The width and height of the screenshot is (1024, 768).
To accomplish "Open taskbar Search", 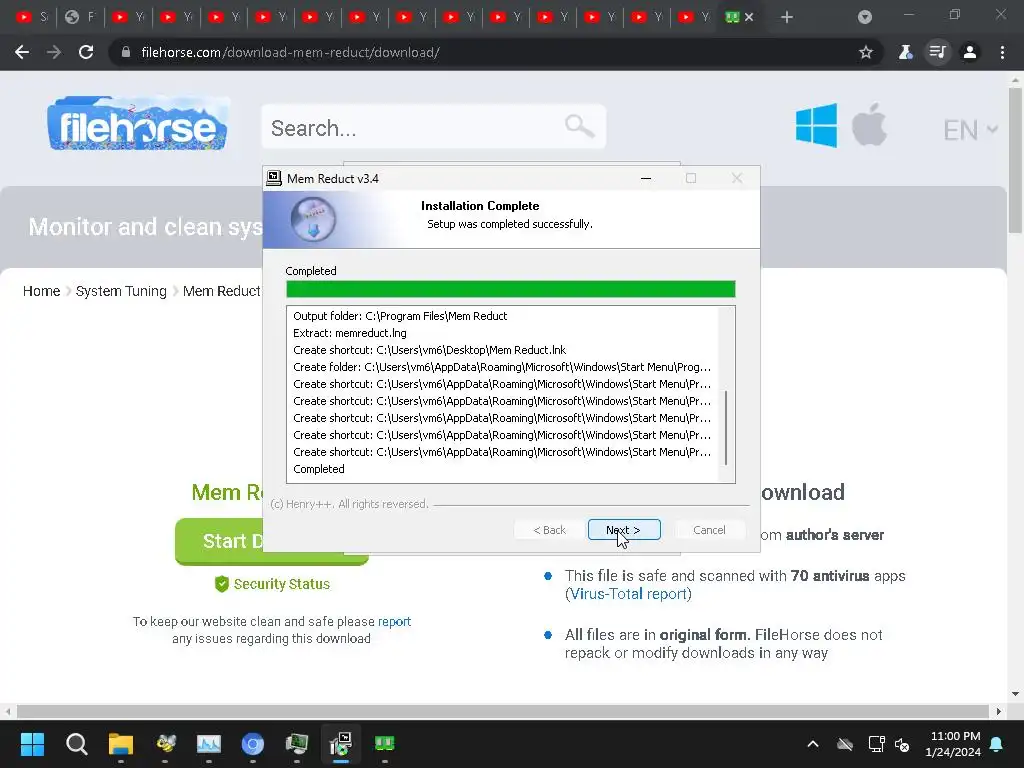I will [x=76, y=744].
